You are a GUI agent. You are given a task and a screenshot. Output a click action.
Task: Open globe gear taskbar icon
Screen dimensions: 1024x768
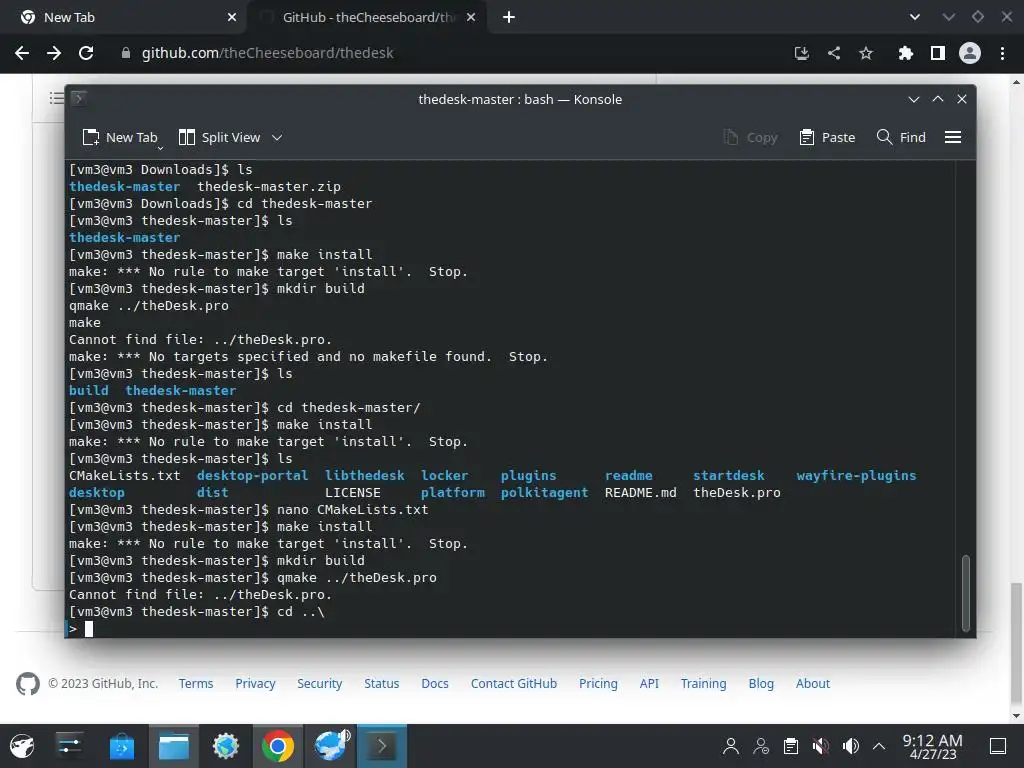pos(226,746)
